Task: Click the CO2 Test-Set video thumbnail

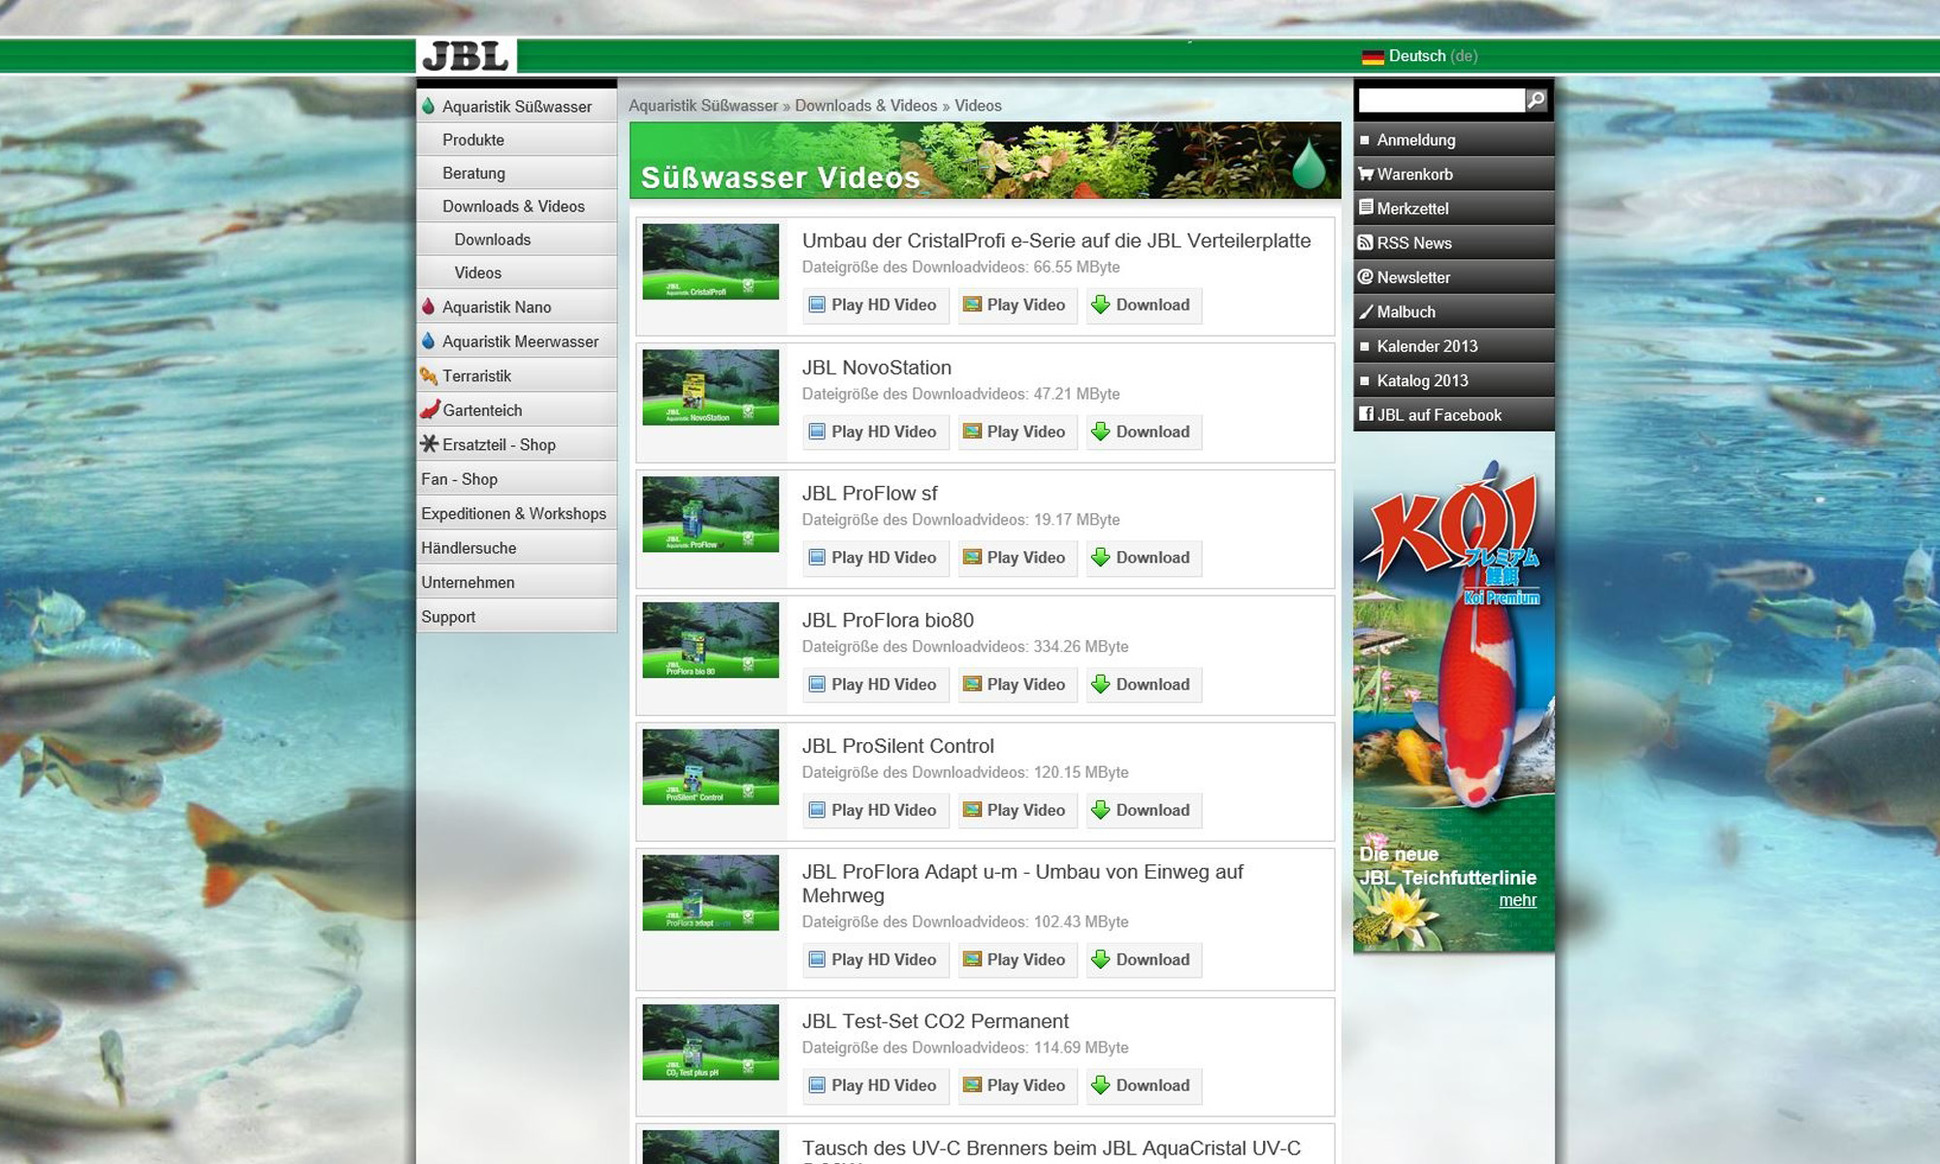Action: point(710,1042)
